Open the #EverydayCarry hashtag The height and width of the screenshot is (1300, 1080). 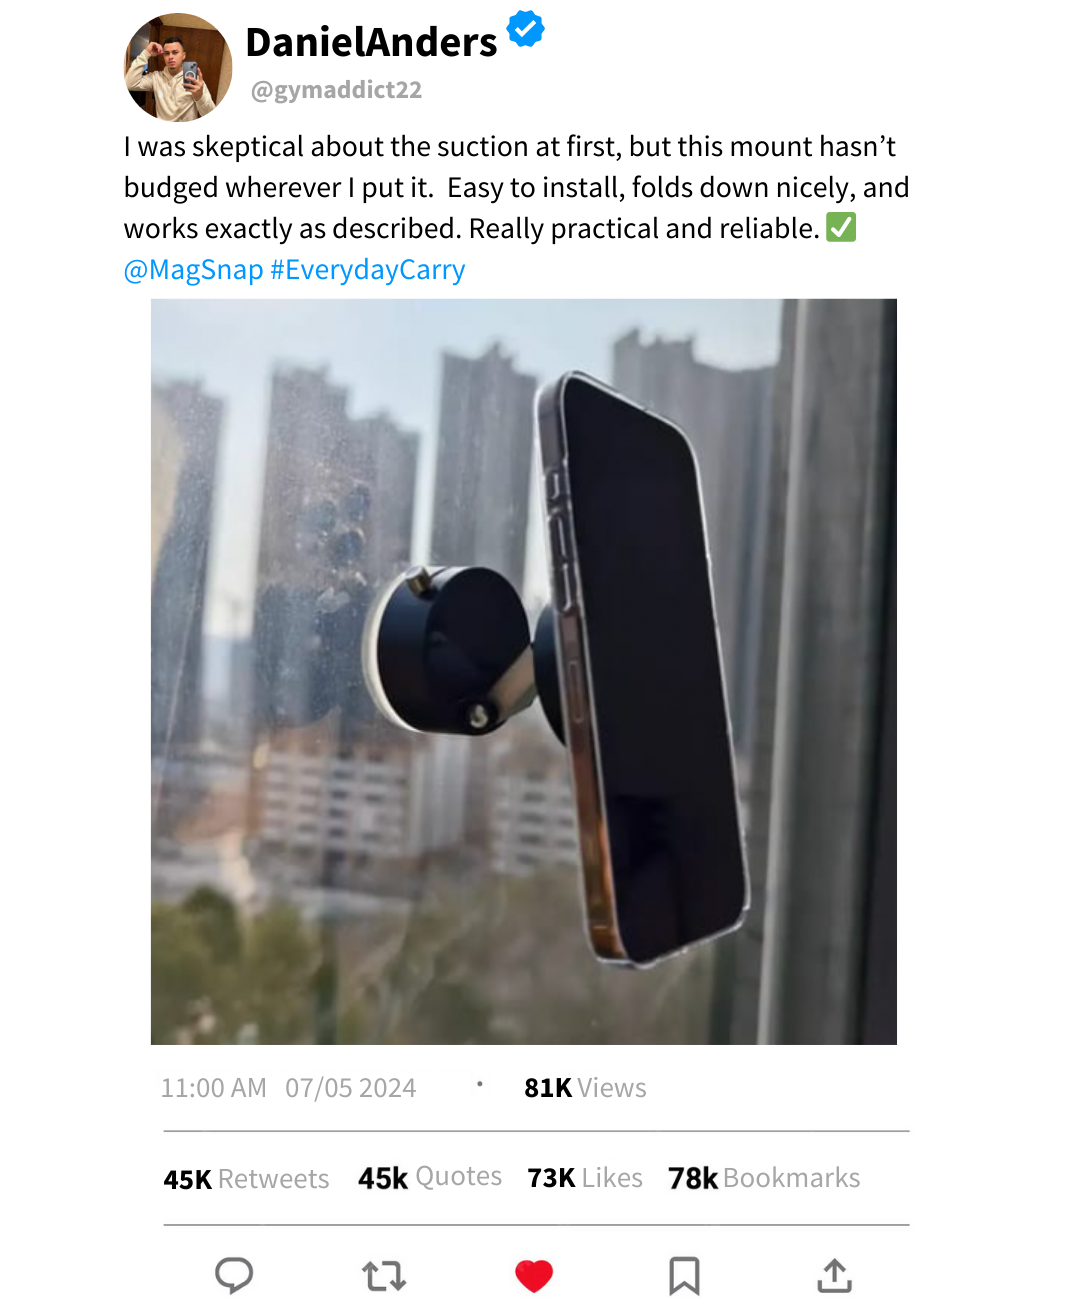coord(368,270)
